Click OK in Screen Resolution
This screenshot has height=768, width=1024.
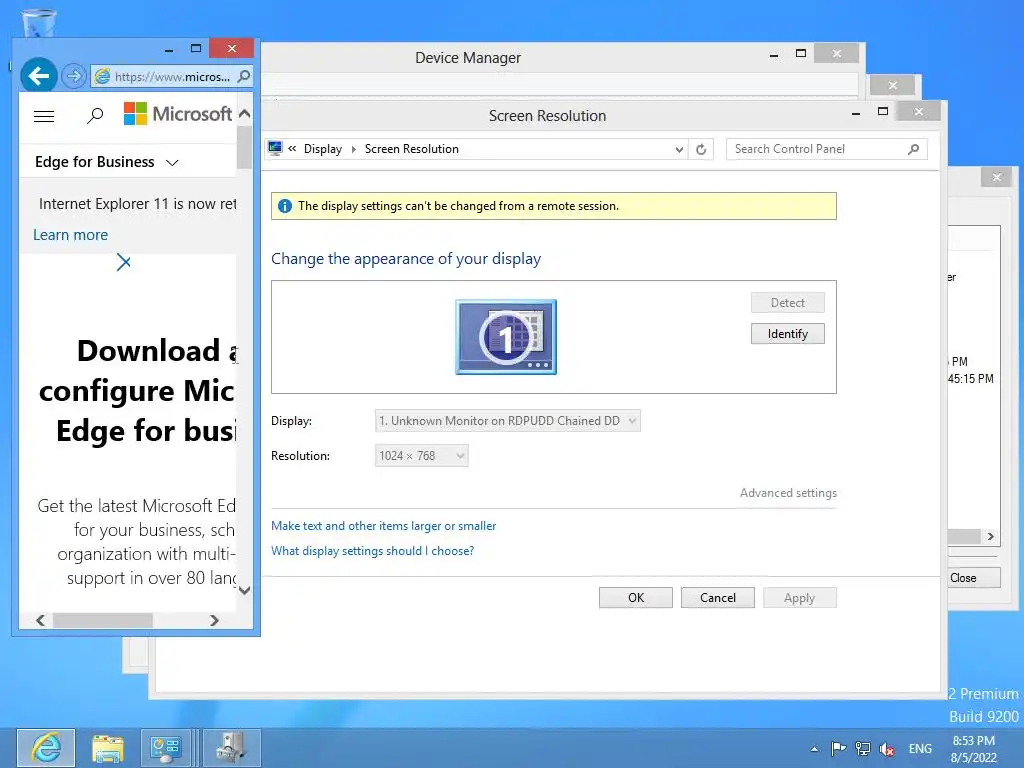[x=635, y=598]
